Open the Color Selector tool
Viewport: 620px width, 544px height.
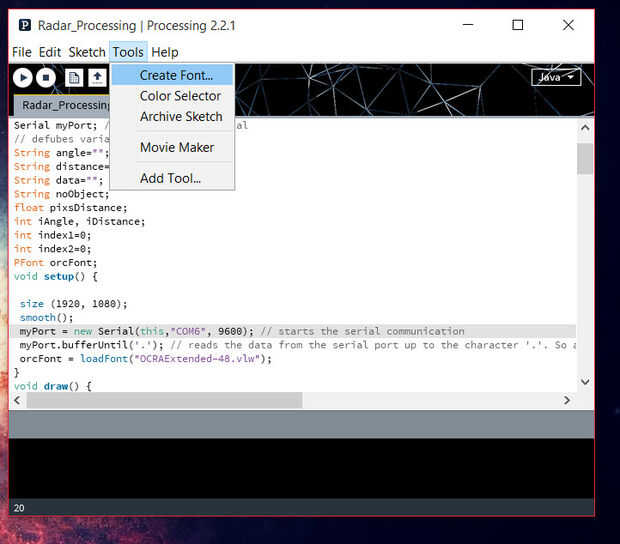172,96
